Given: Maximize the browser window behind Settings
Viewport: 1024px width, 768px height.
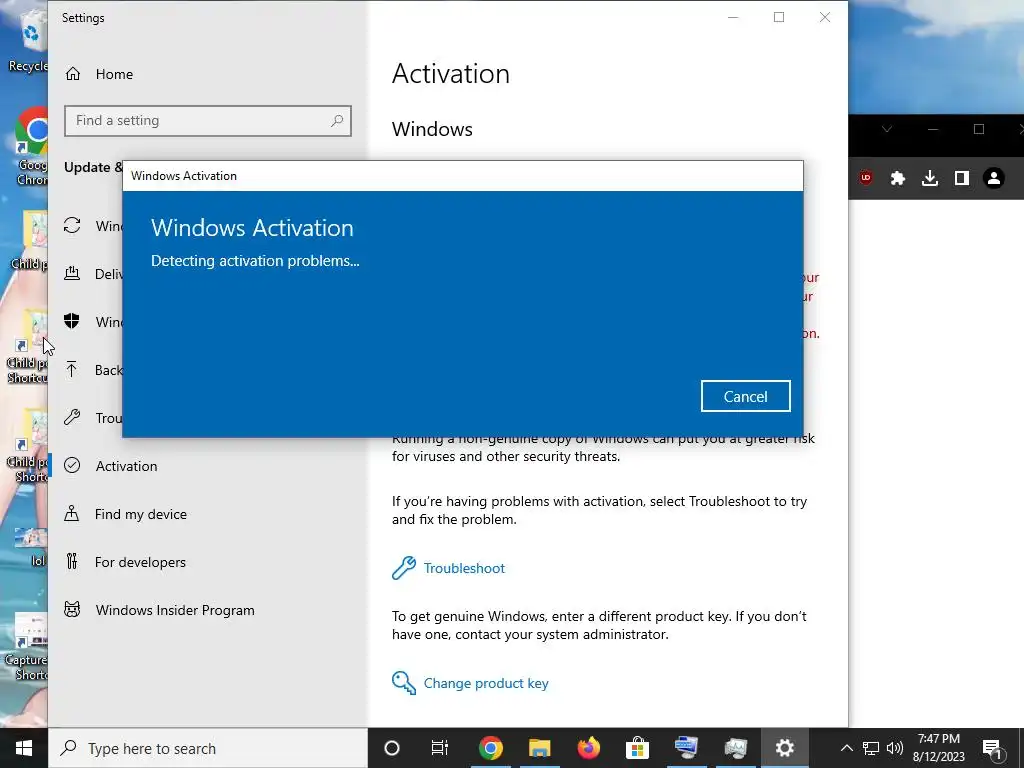Looking at the screenshot, I should [979, 129].
